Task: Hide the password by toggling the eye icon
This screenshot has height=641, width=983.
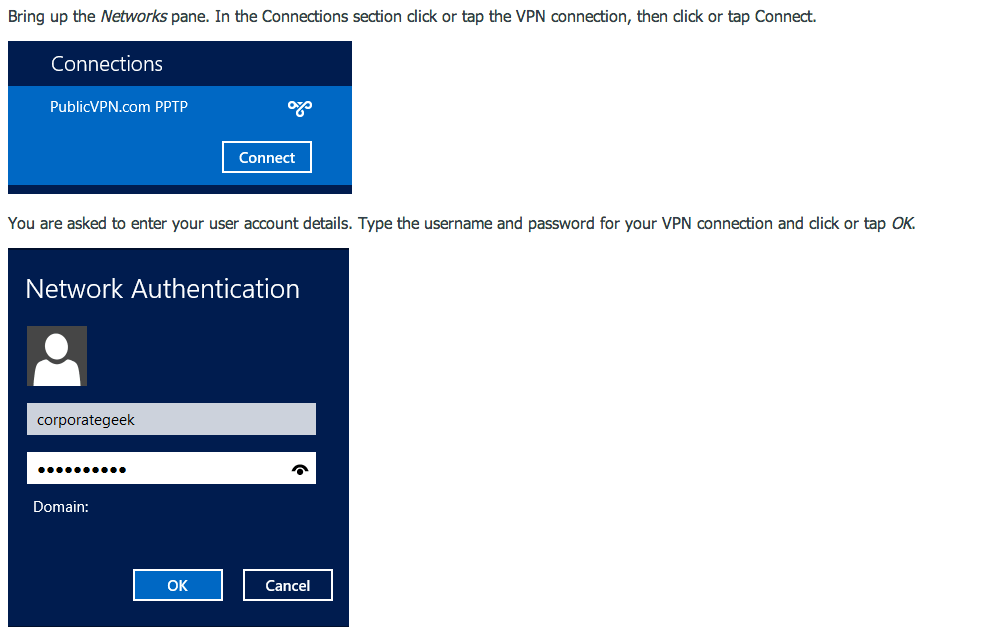Action: 299,468
